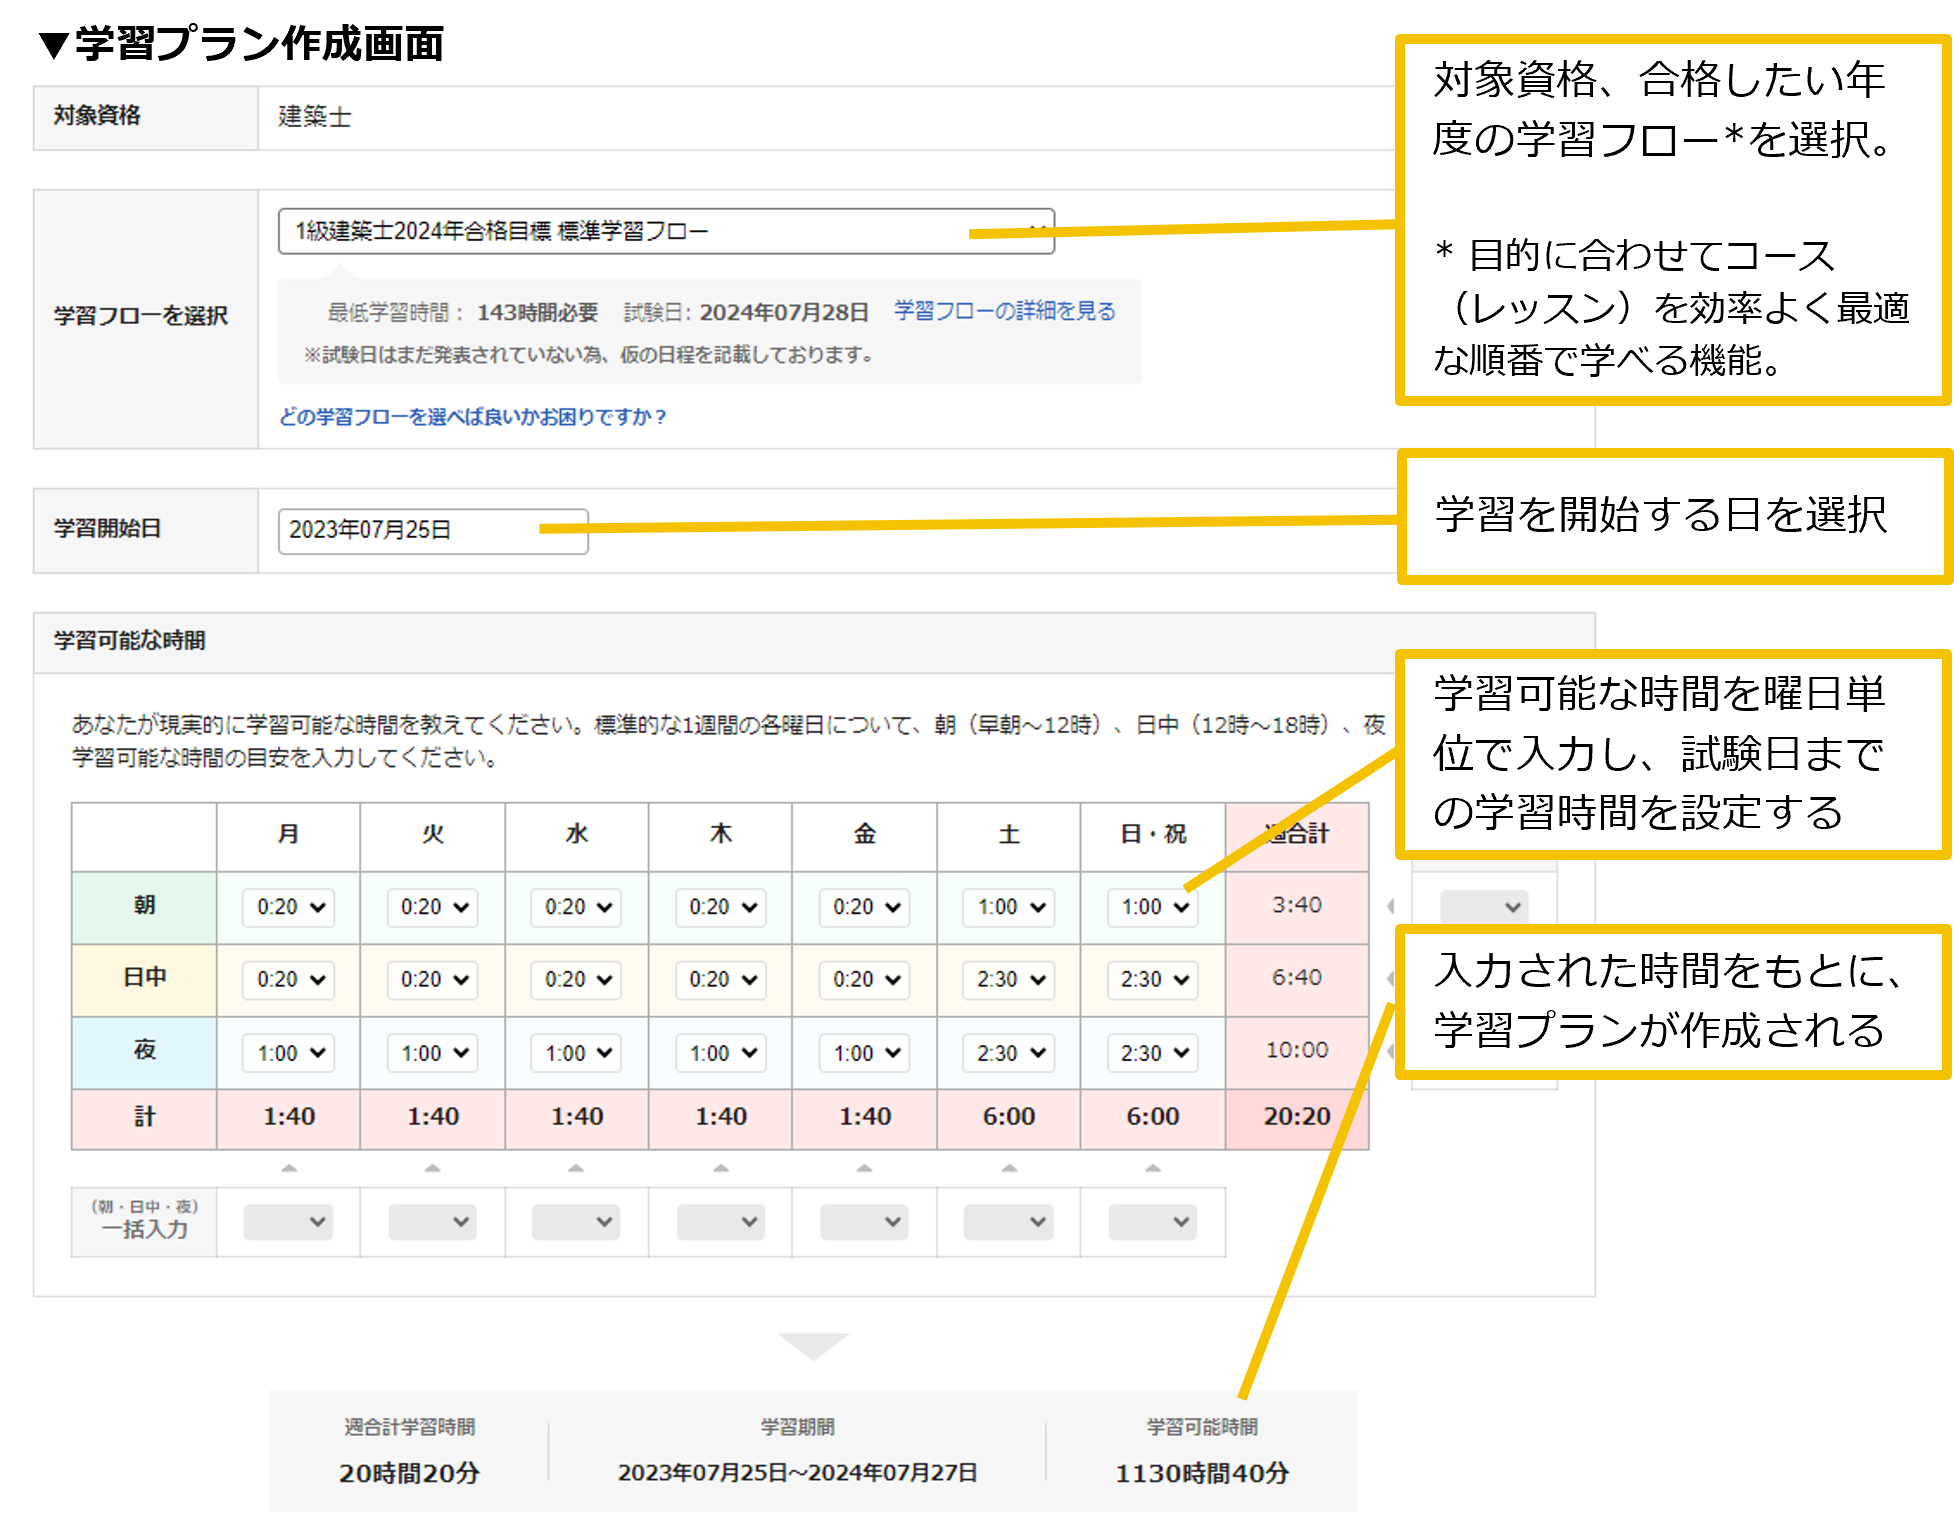Open Saturday 一括入力 bulk input dropdown

point(1009,1222)
